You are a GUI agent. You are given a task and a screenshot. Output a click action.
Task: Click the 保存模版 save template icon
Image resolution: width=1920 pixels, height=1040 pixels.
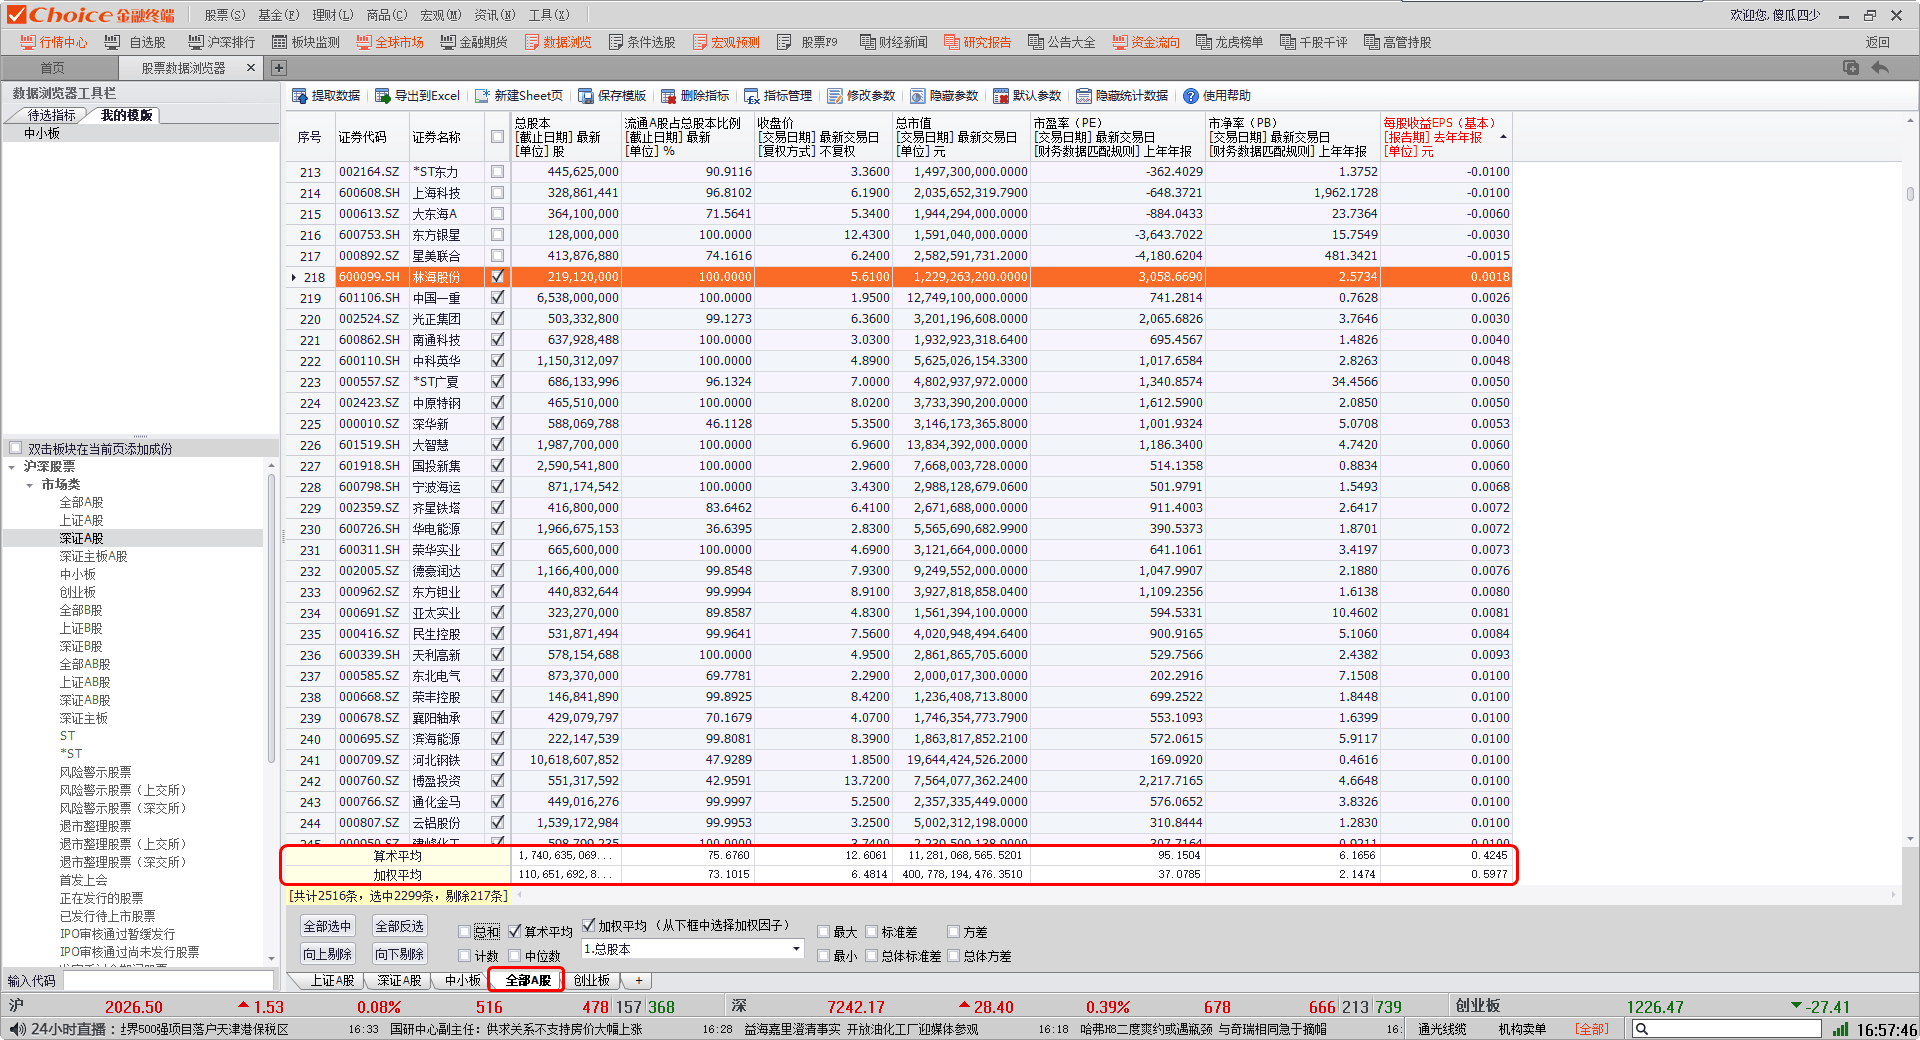586,96
